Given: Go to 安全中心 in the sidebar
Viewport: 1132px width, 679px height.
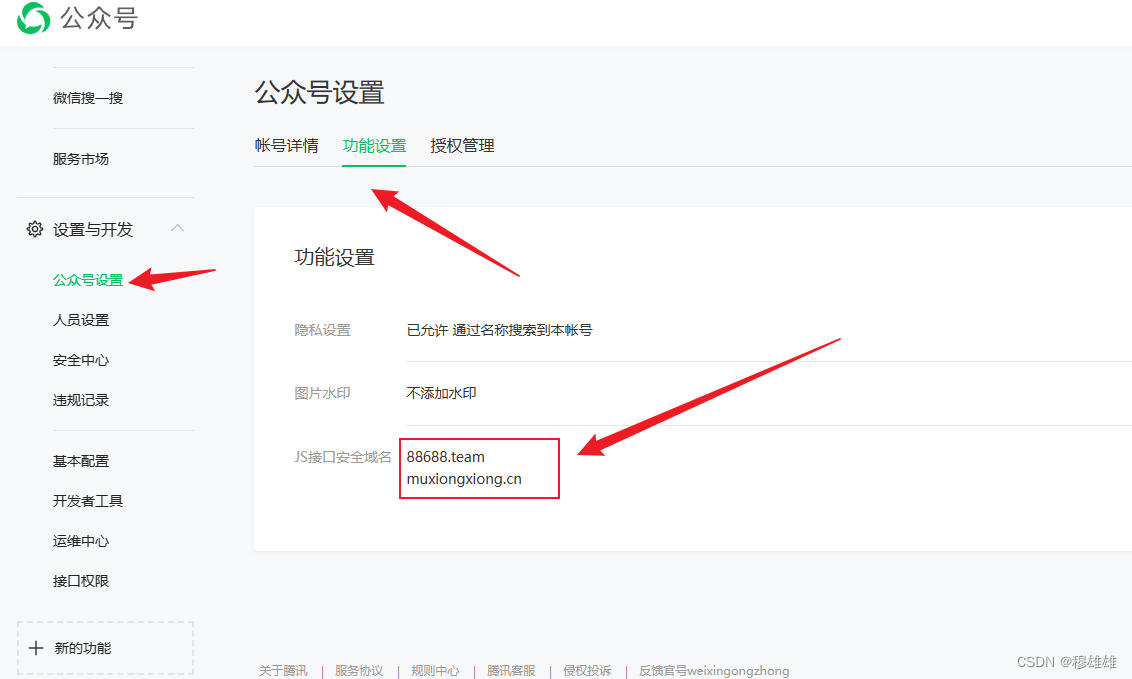Looking at the screenshot, I should tap(81, 360).
